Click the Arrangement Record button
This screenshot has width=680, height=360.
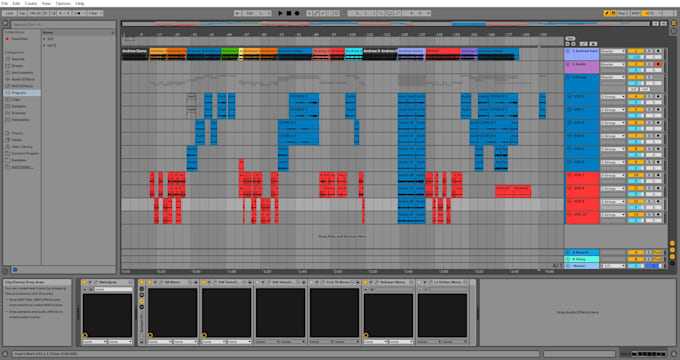(297, 13)
